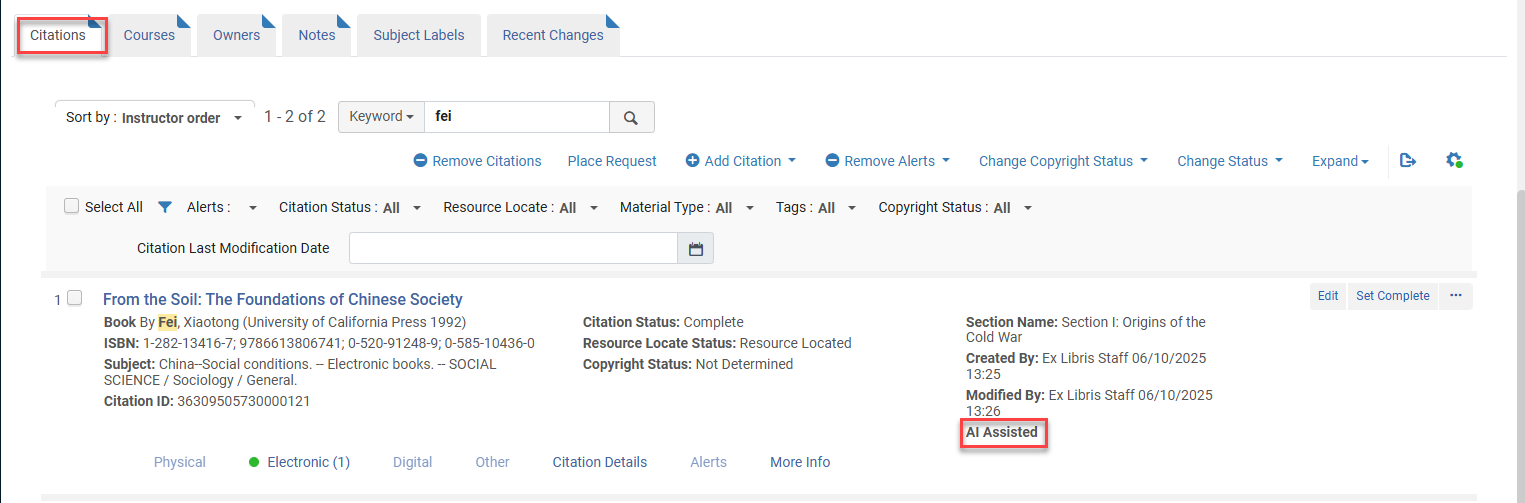Click the Edit button for the citation
The image size is (1525, 503).
1328,296
